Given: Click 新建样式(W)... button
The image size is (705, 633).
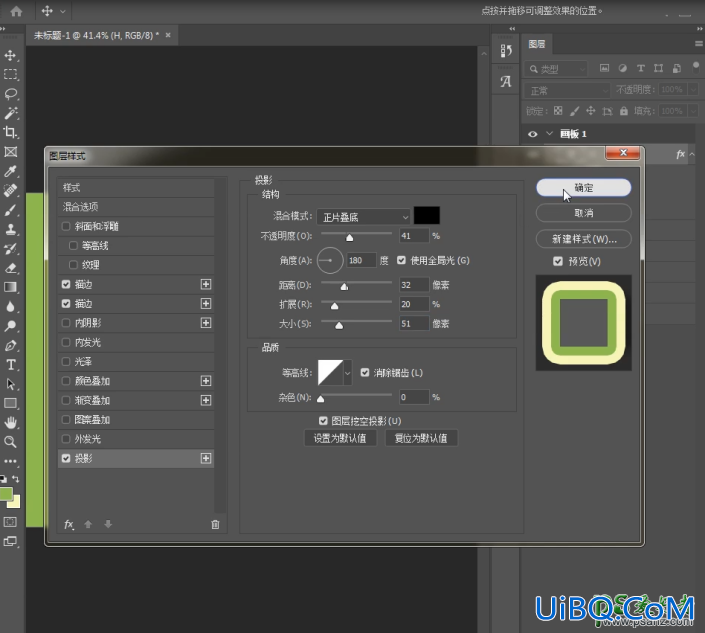Looking at the screenshot, I should 584,239.
